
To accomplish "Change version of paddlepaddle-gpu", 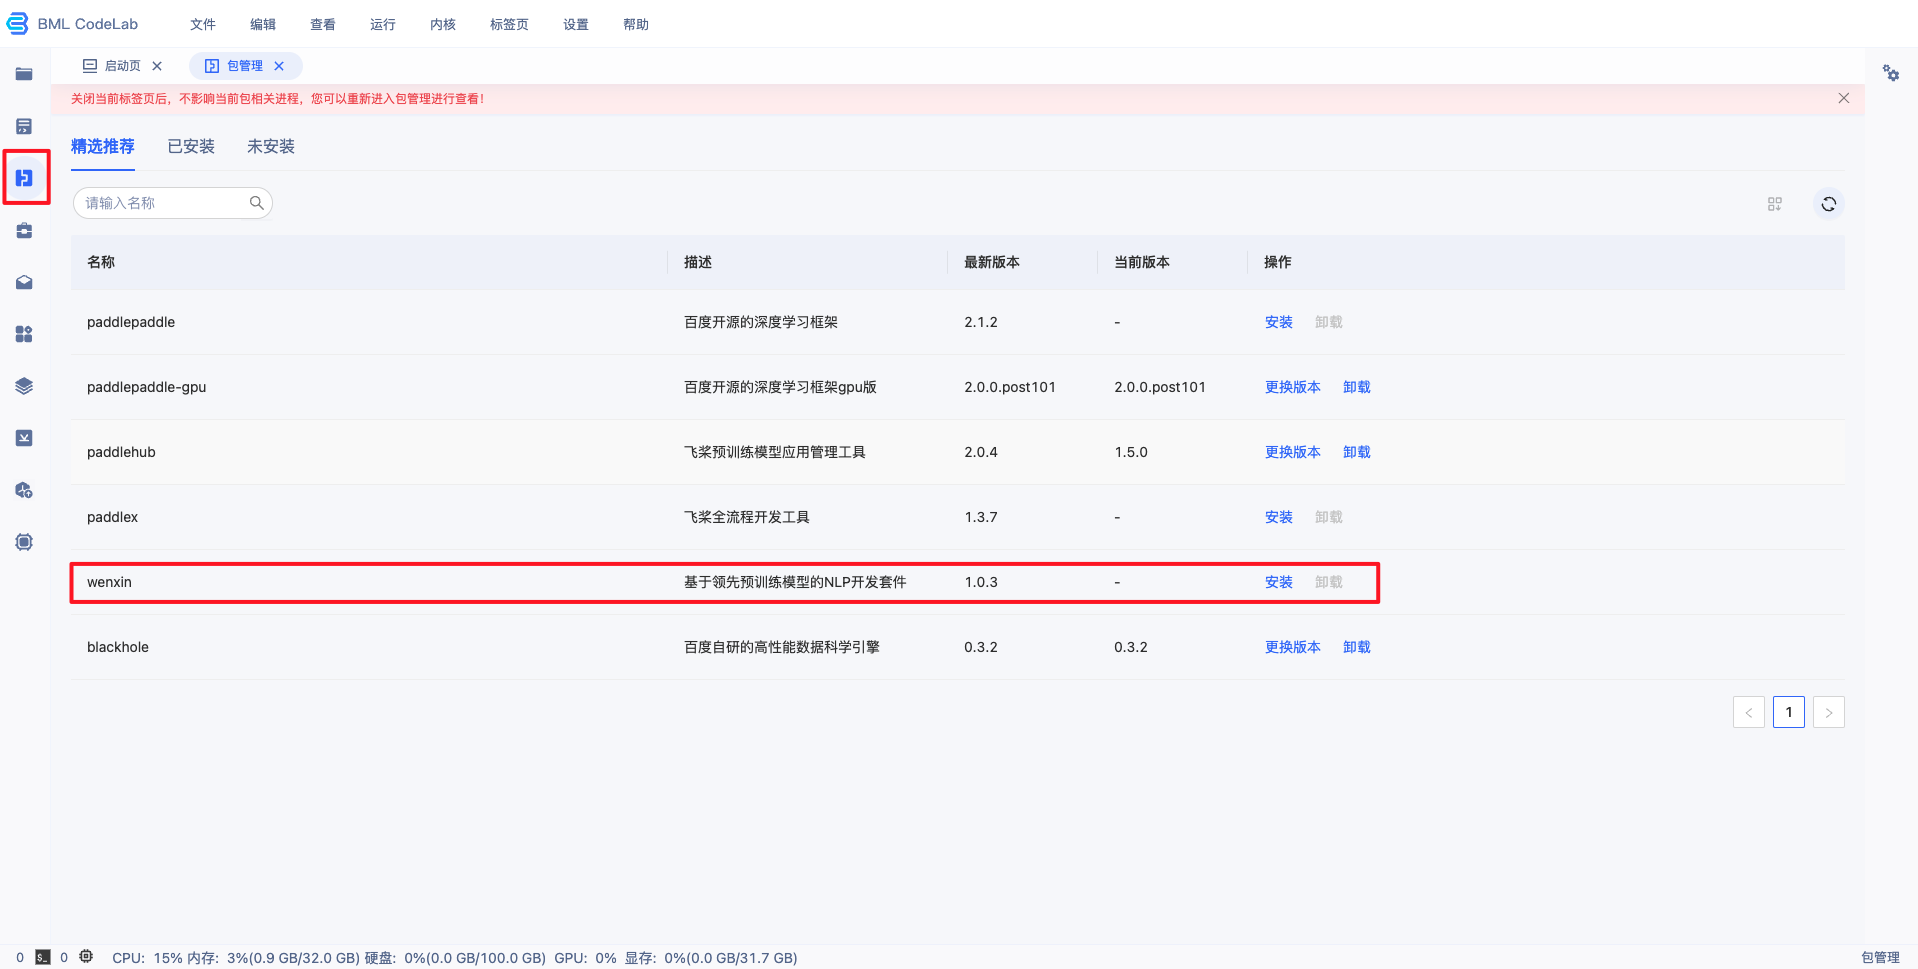I will 1293,387.
